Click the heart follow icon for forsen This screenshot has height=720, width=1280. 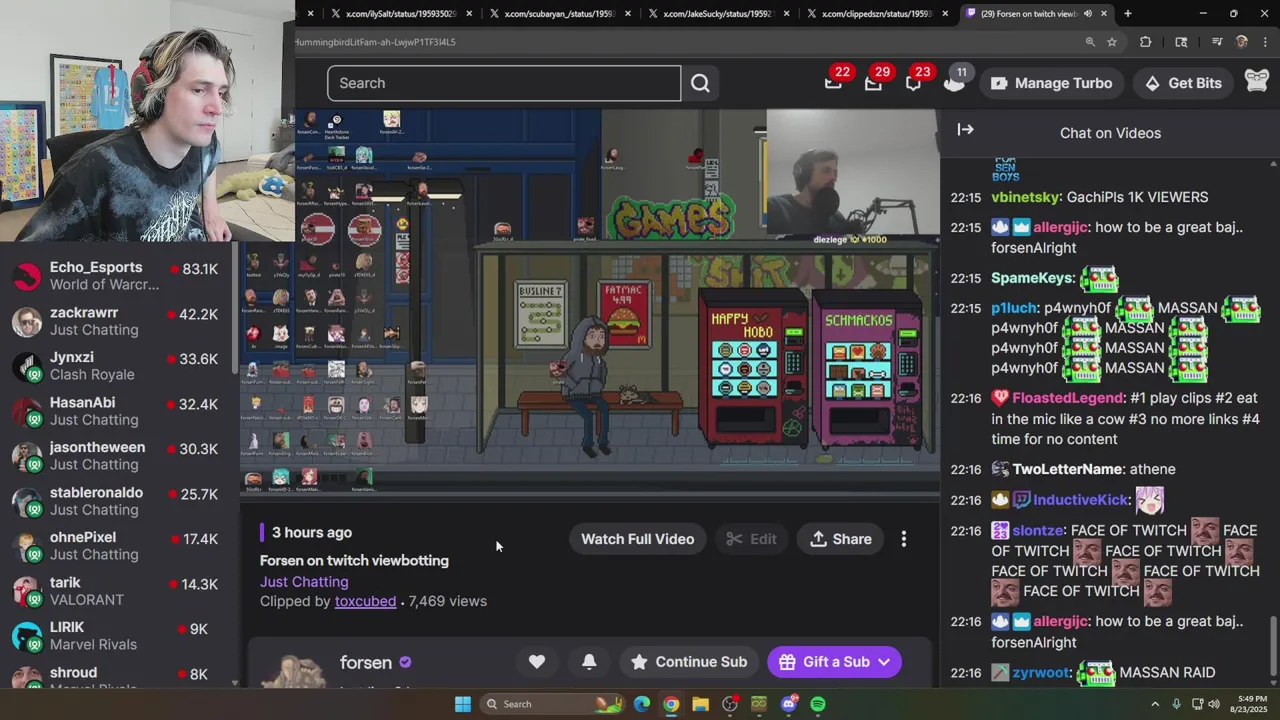point(537,662)
